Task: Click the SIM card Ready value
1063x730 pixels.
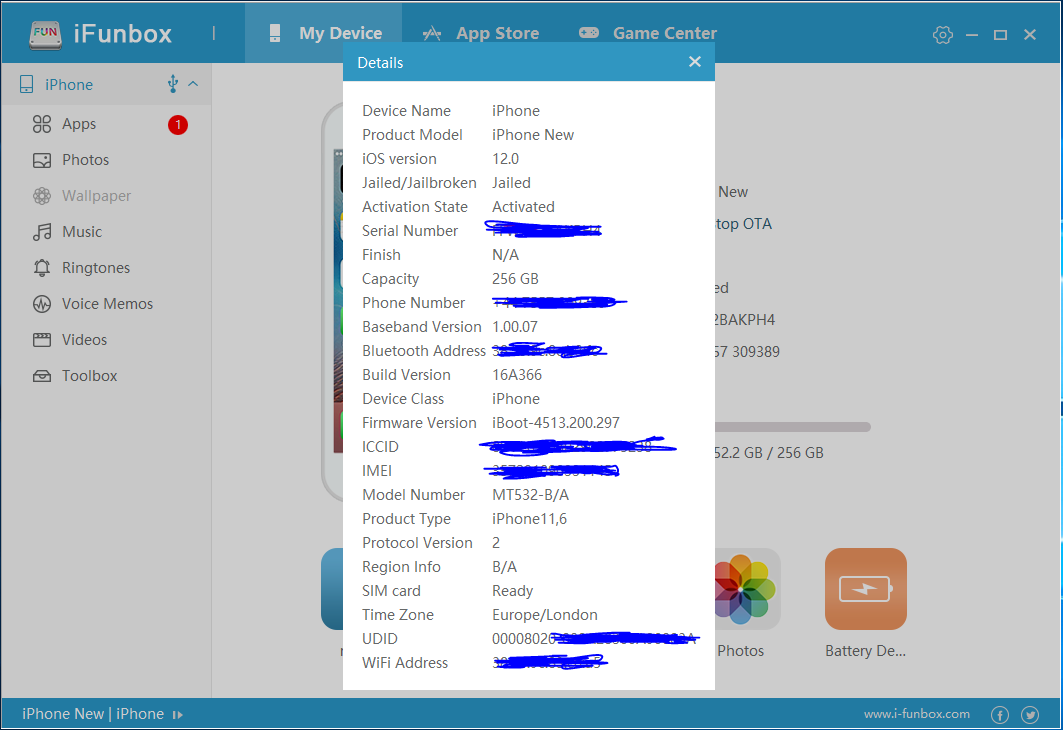Action: pyautogui.click(x=513, y=591)
